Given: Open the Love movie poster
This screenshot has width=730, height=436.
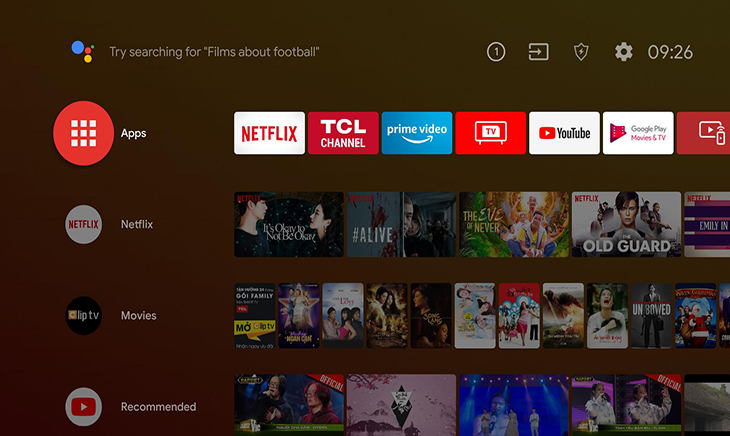Looking at the screenshot, I should coord(343,315).
